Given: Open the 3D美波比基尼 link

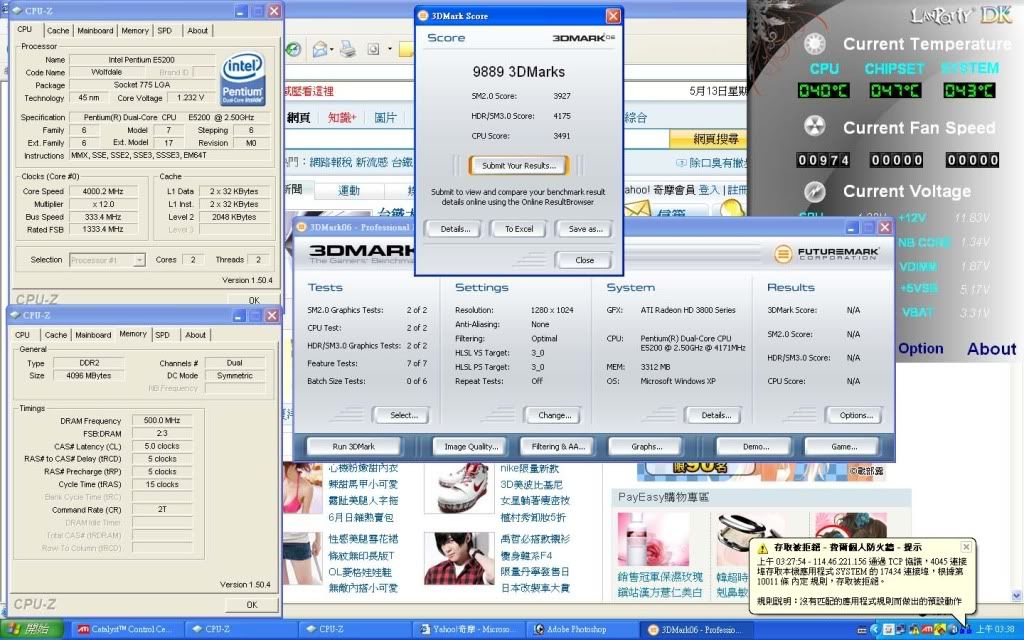Looking at the screenshot, I should pyautogui.click(x=530, y=485).
